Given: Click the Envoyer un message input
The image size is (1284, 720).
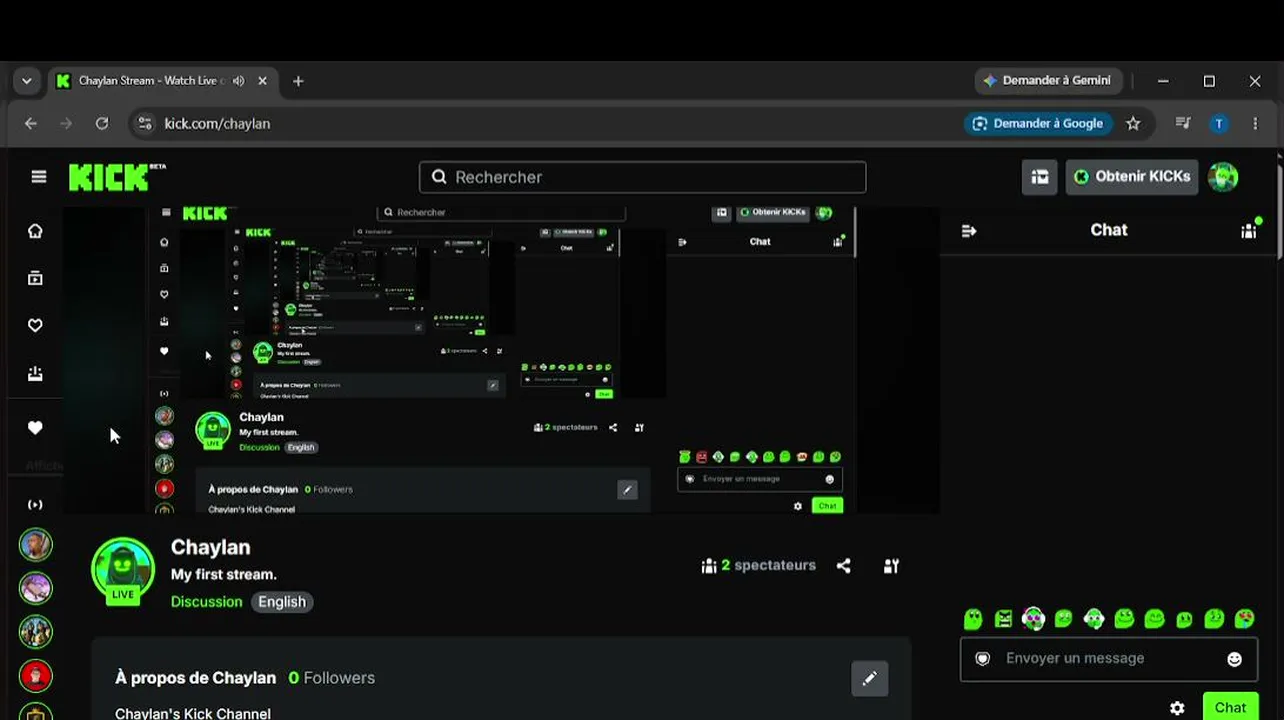Looking at the screenshot, I should [1109, 659].
